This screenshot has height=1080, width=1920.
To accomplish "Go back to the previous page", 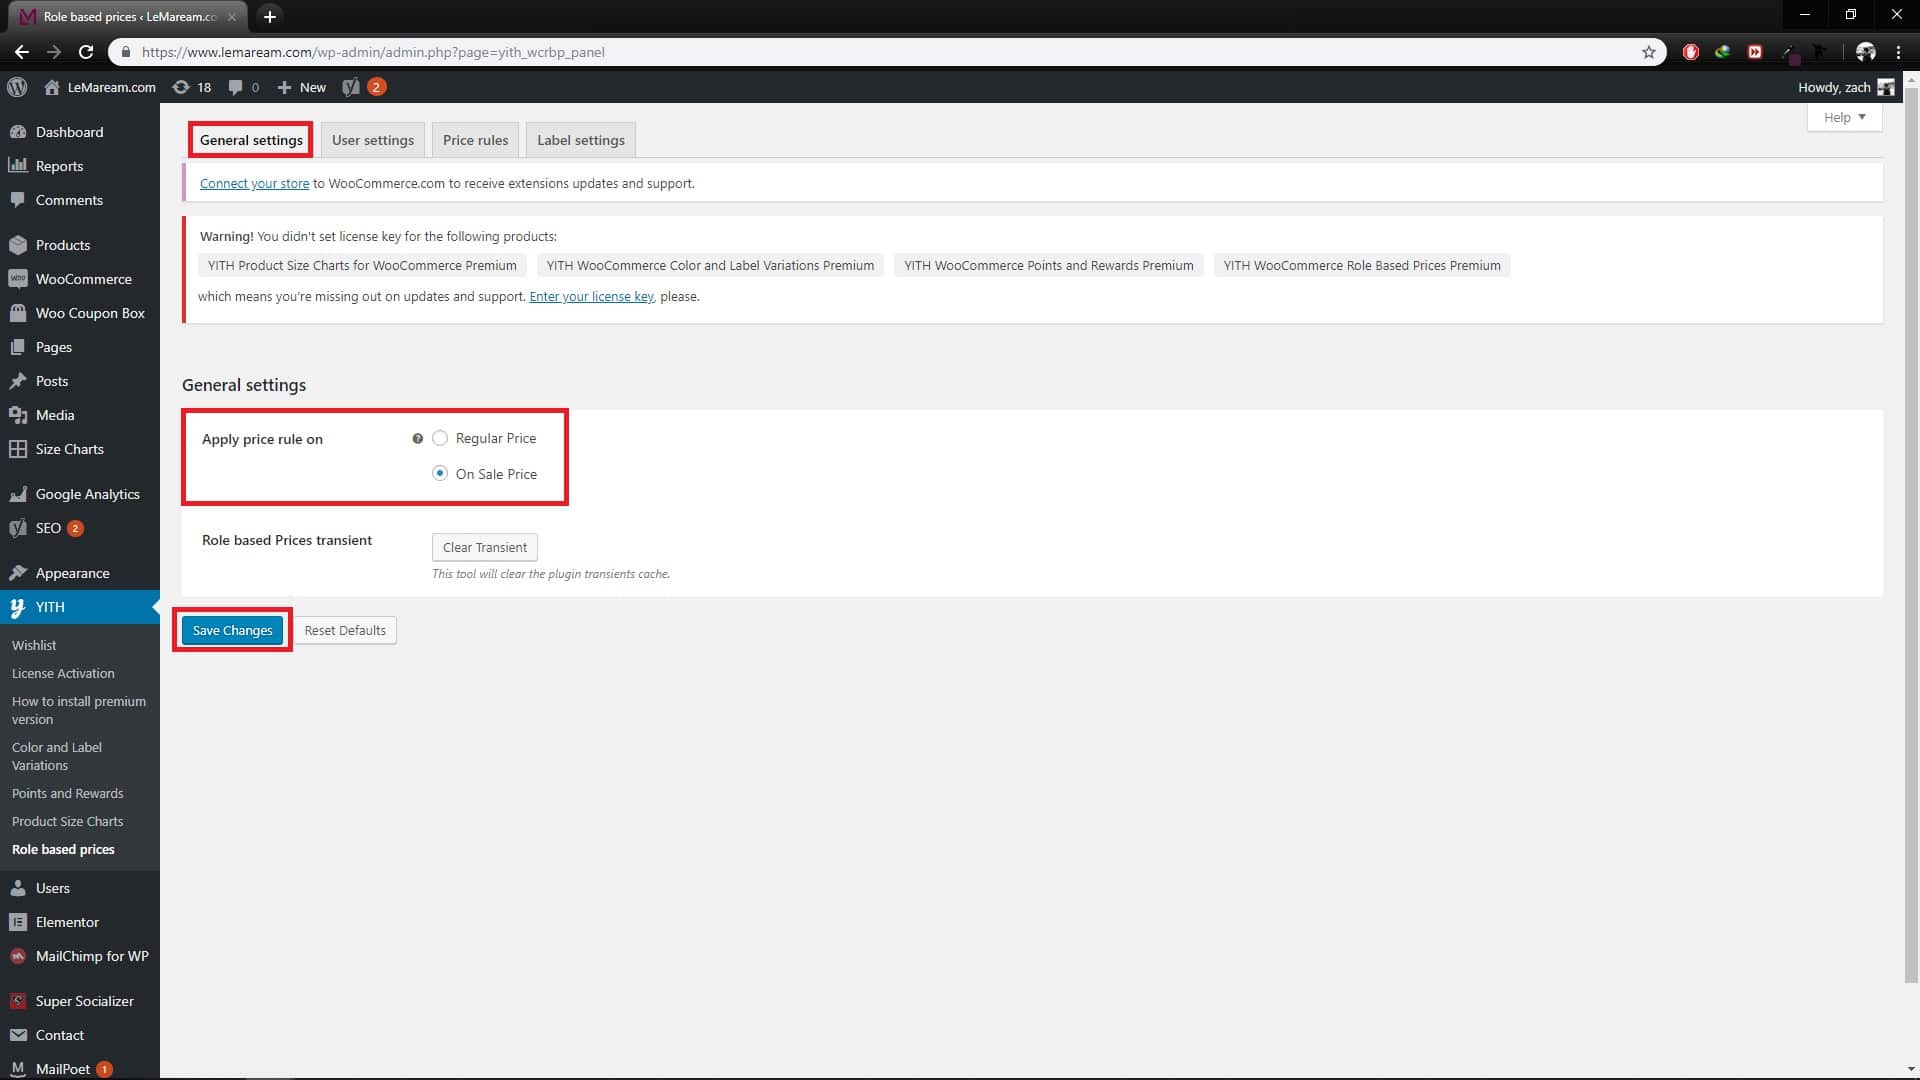I will point(22,52).
